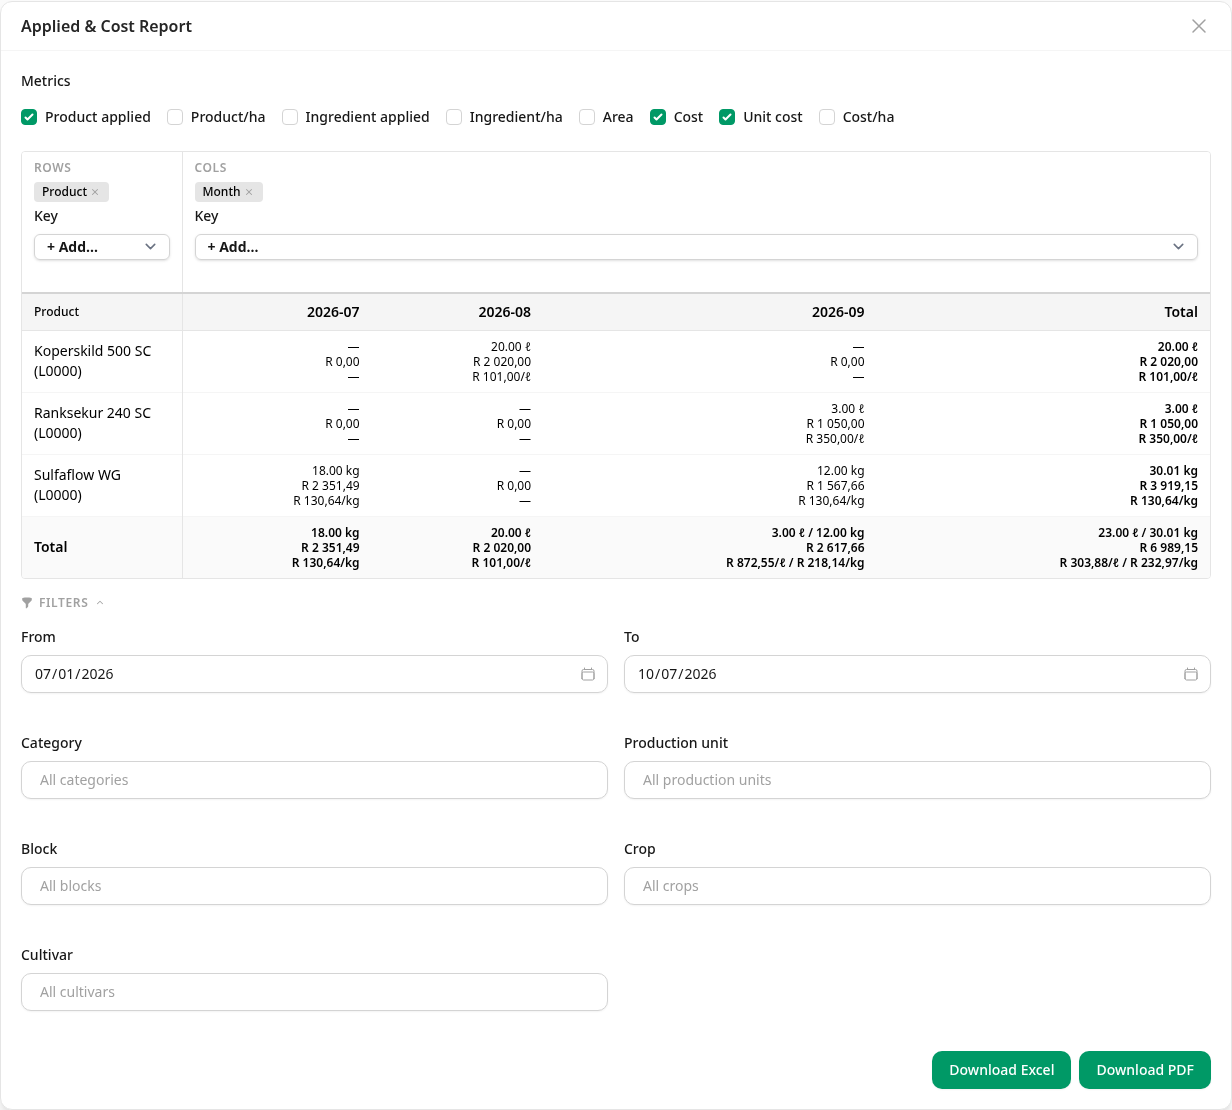Select the Sulfaflow WG row label
Screen dimensions: 1232x1110
(78, 485)
